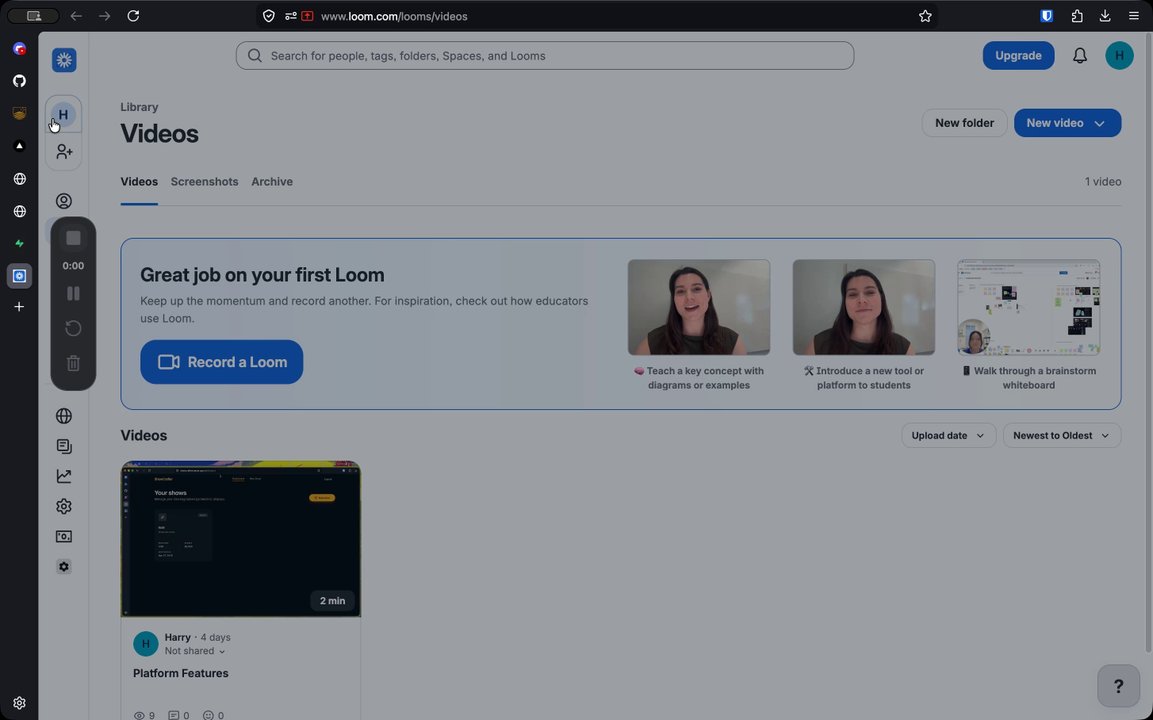Open the globe icon in Loom sidebar
The height and width of the screenshot is (720, 1153).
pos(64,416)
